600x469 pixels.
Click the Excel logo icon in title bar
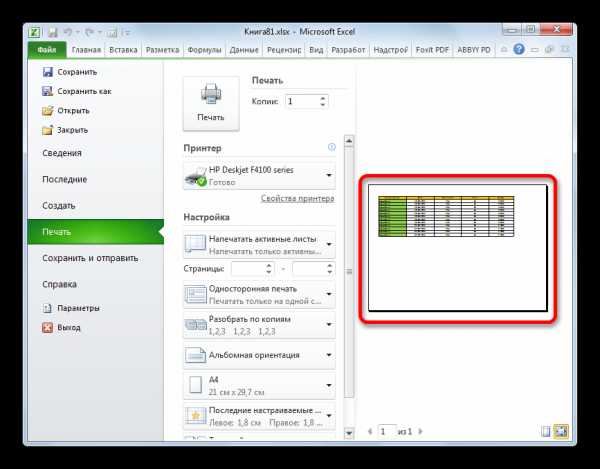pyautogui.click(x=34, y=32)
